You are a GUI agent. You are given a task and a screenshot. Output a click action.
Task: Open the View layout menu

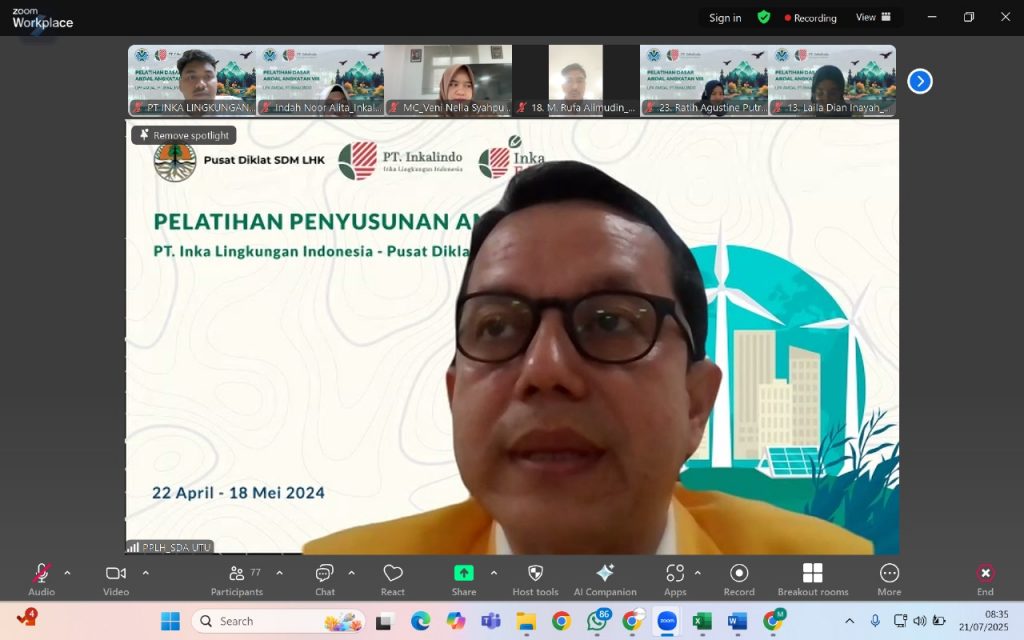pyautogui.click(x=873, y=17)
